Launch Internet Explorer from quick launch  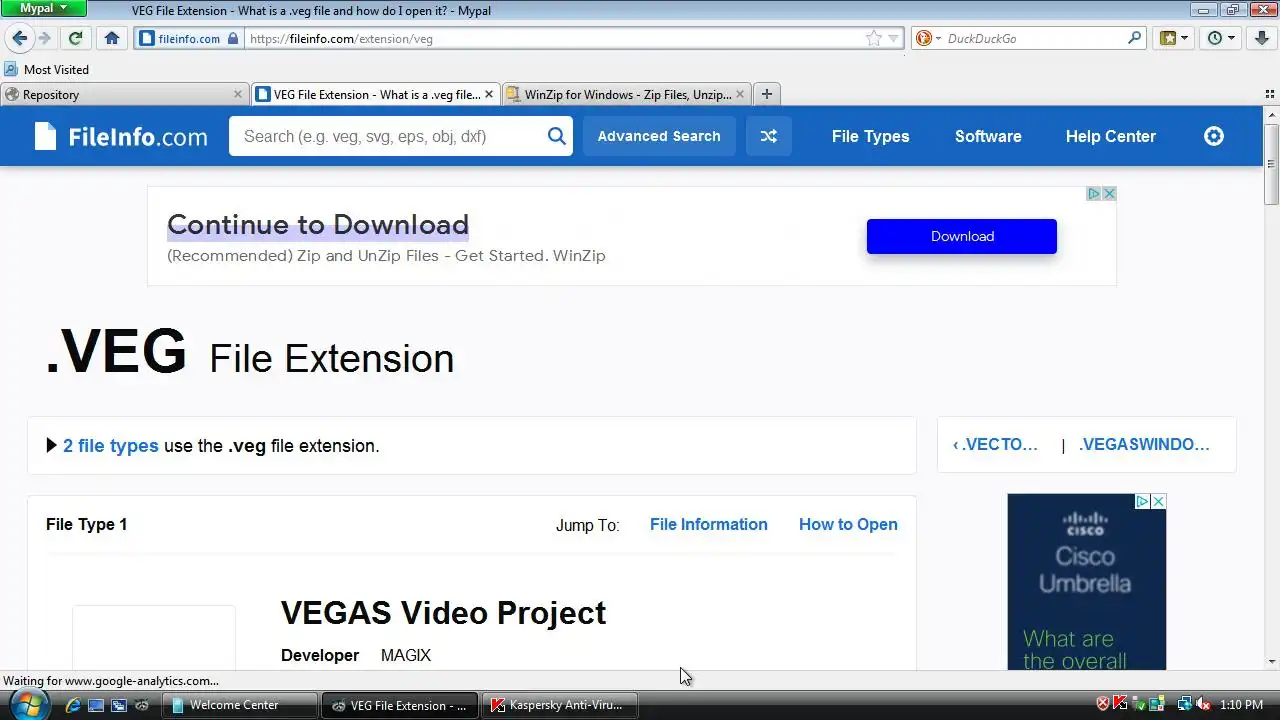tap(73, 705)
